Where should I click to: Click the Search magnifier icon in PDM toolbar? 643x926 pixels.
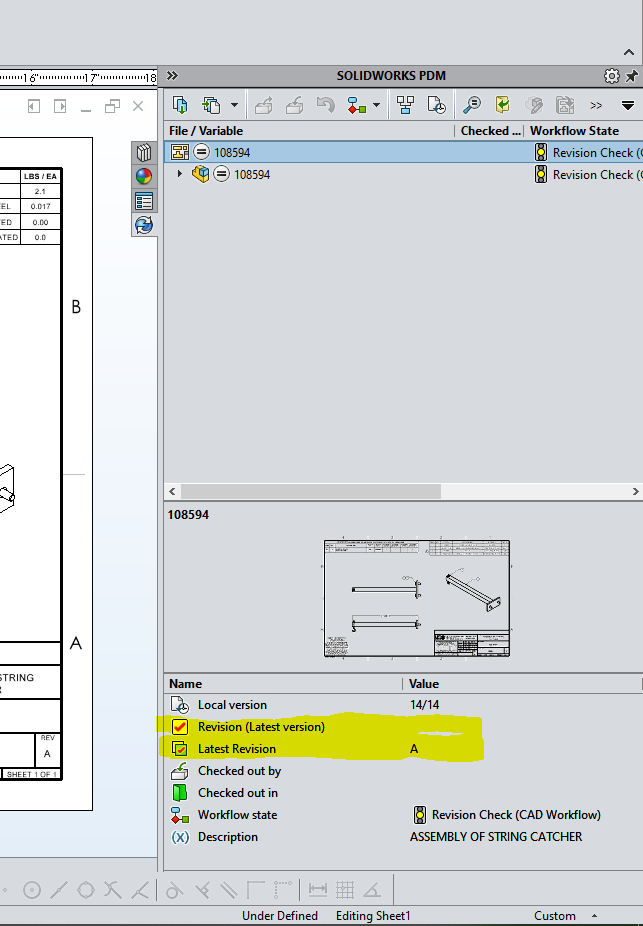470,104
